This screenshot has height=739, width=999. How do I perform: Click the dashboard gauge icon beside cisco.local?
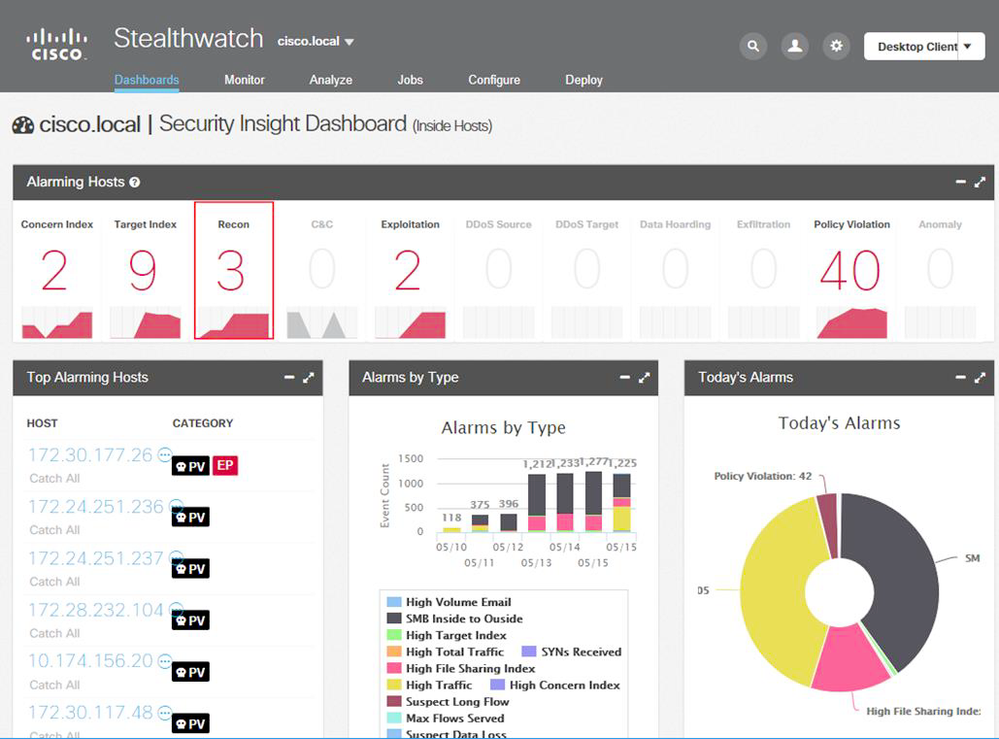tap(23, 125)
